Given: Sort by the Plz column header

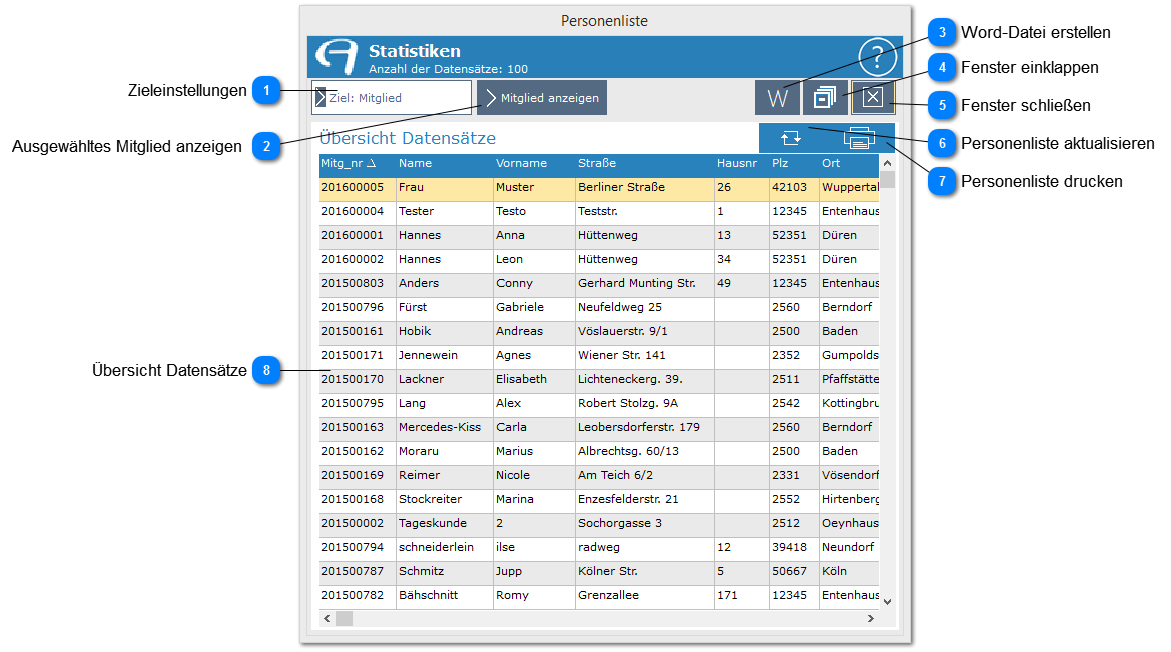Looking at the screenshot, I should pos(794,164).
